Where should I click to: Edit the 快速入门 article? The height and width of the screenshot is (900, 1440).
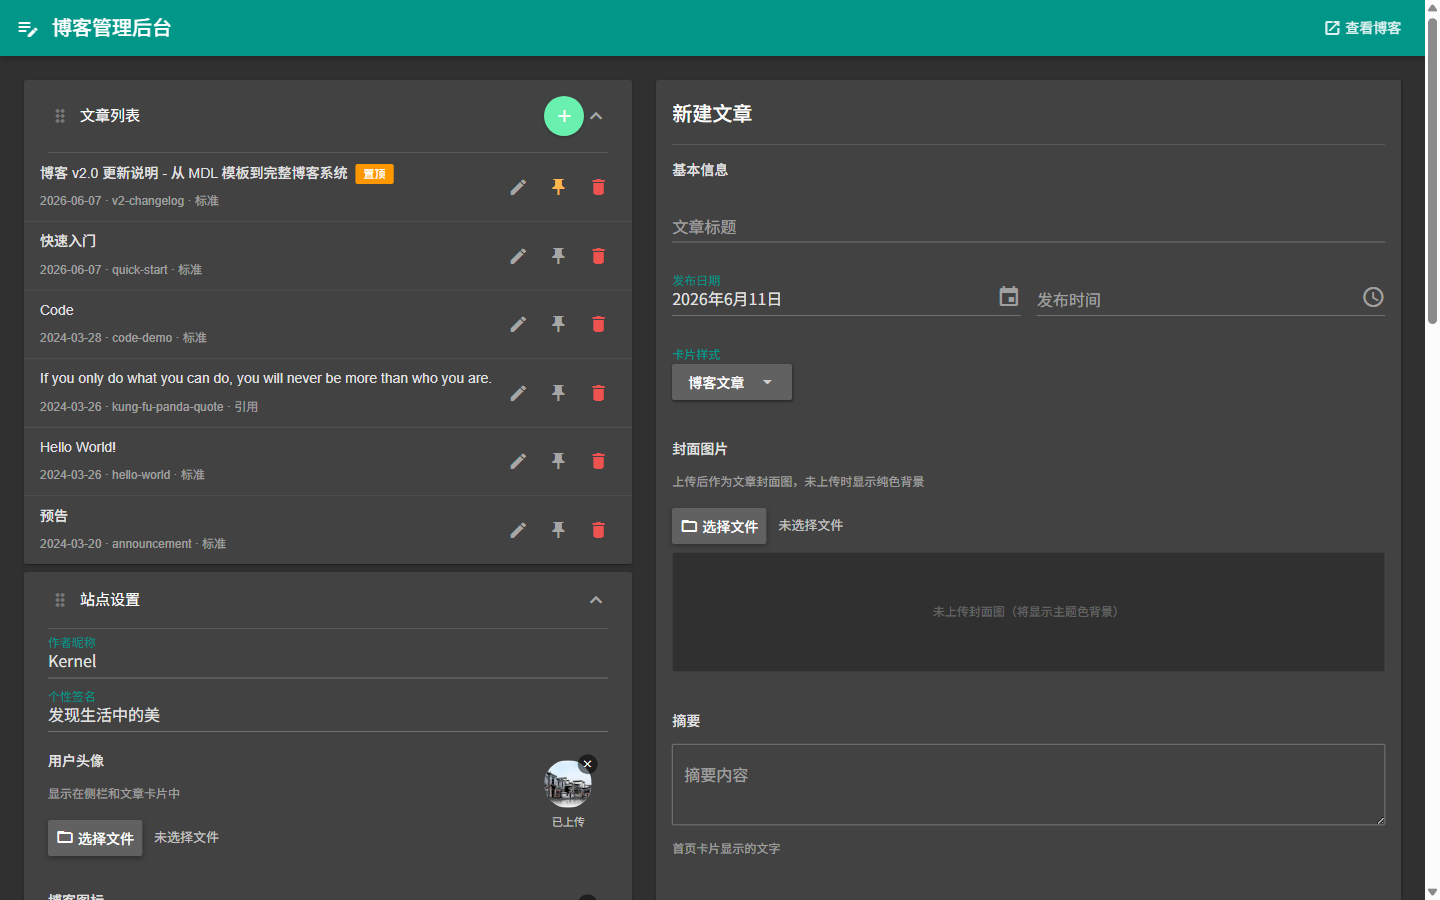point(518,256)
